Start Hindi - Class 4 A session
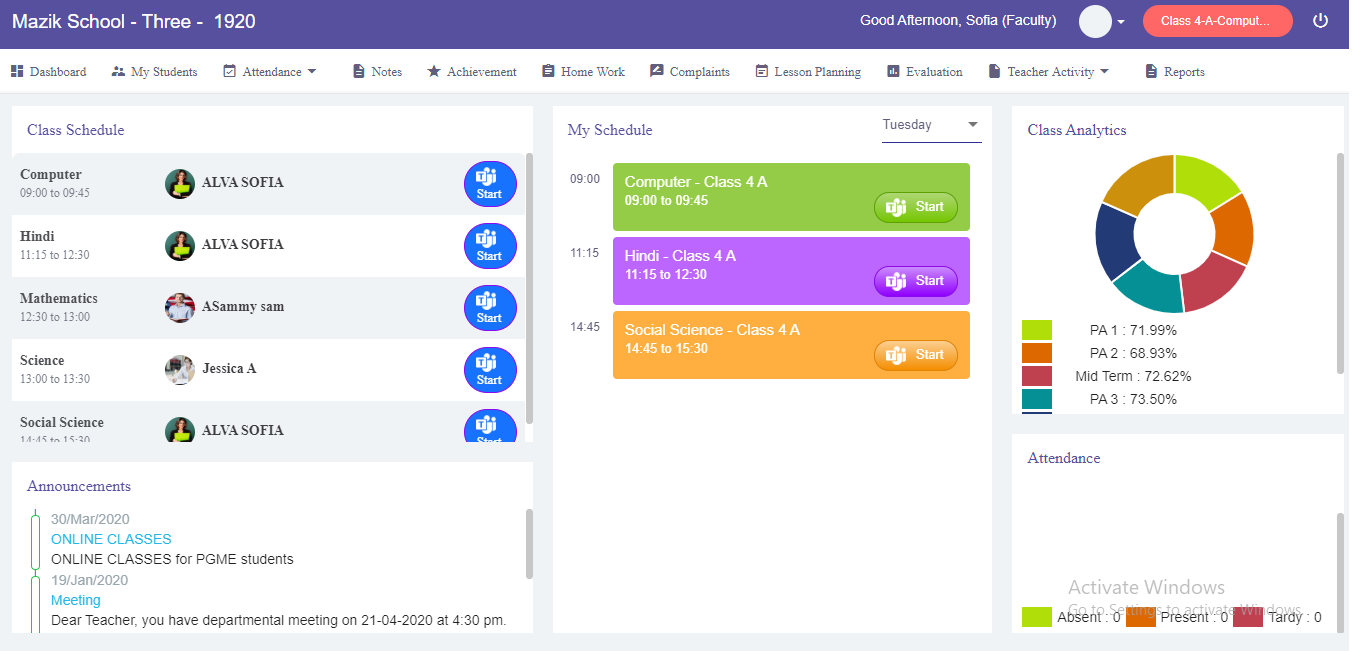1370x651 pixels. 916,281
